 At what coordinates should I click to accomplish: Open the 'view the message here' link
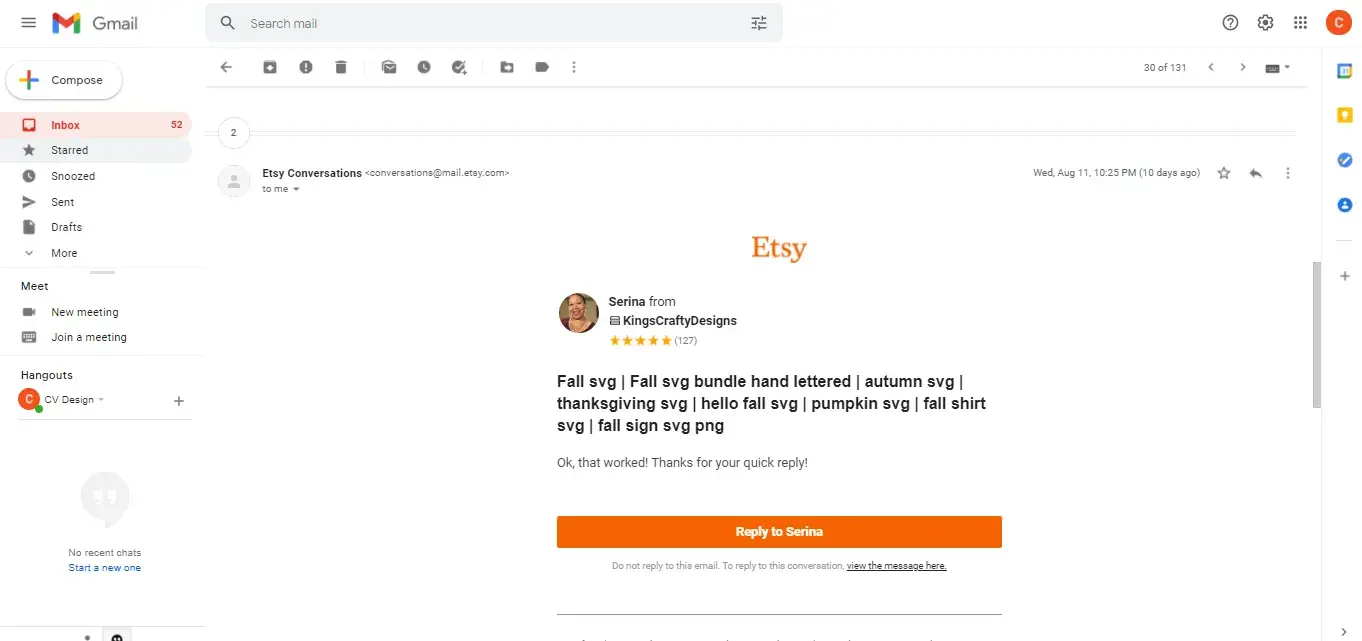[896, 566]
